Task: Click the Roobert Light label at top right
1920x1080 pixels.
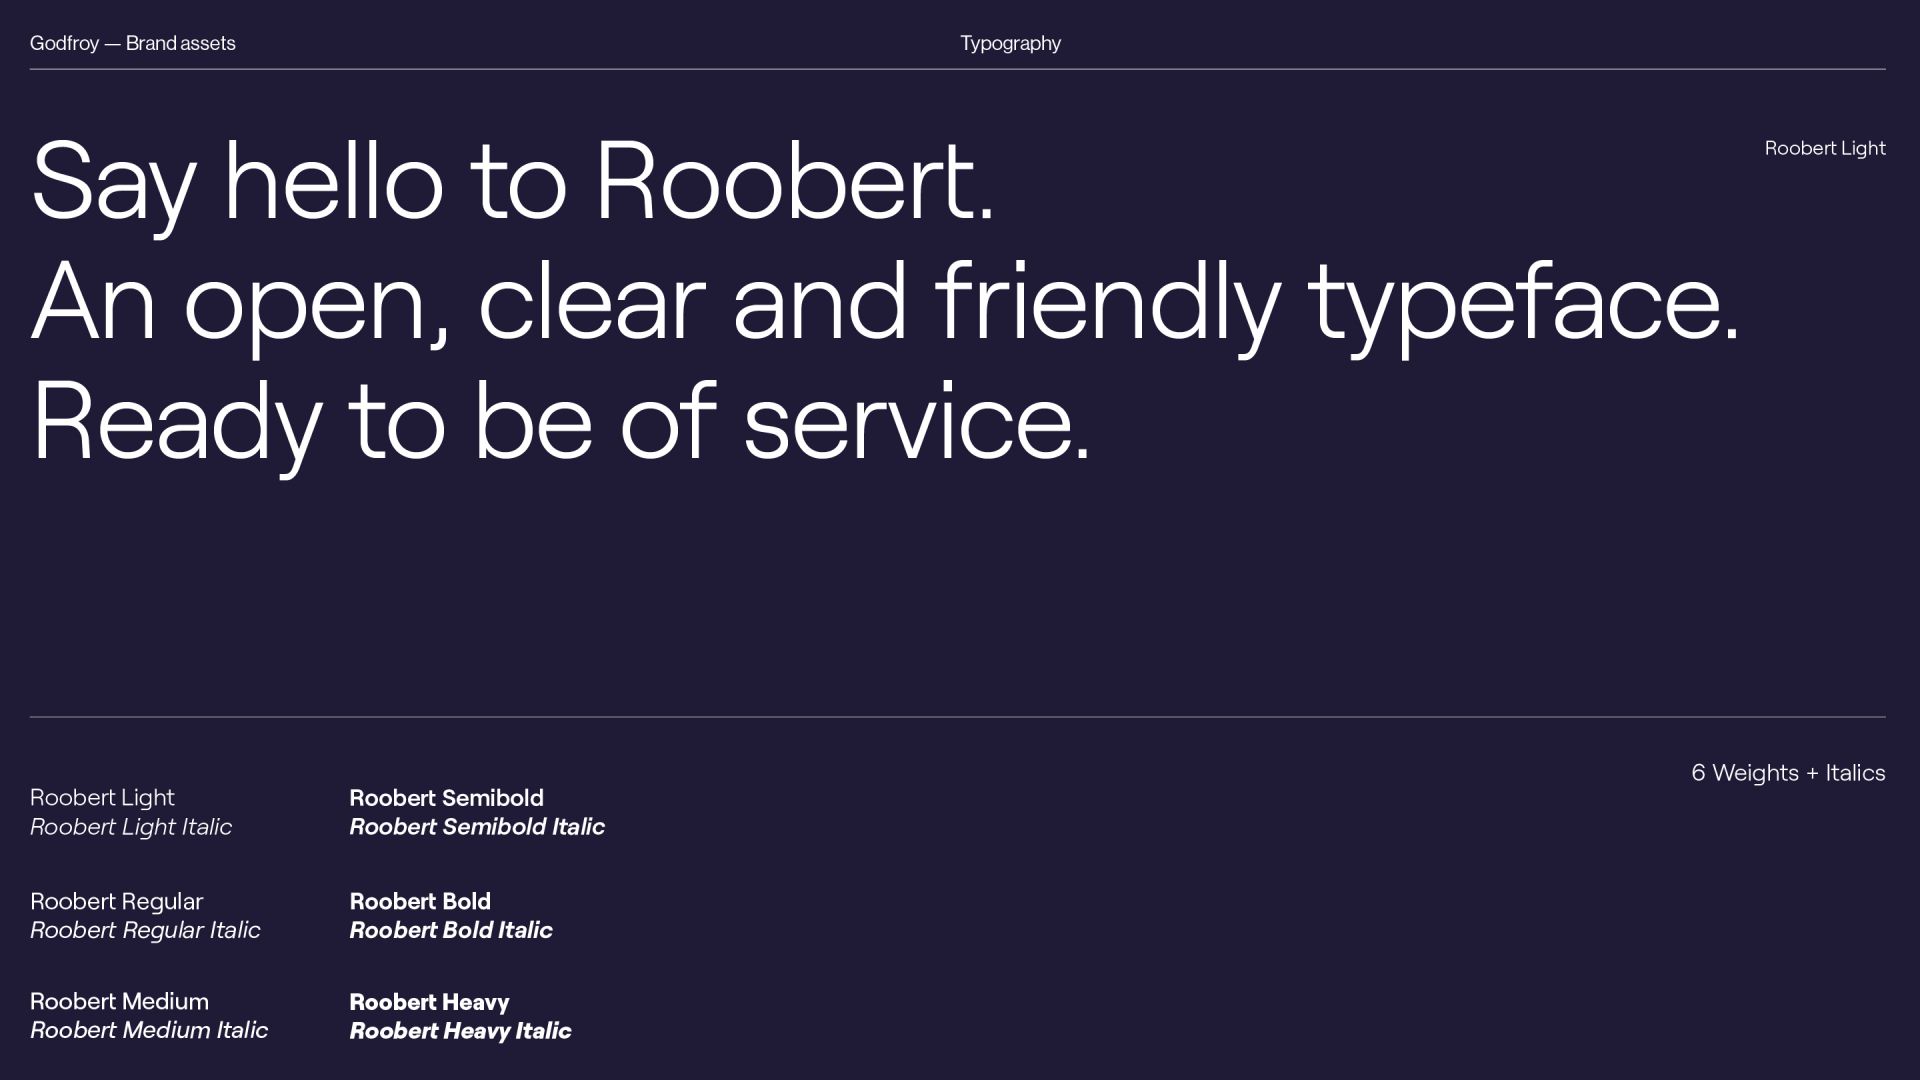Action: click(1824, 148)
